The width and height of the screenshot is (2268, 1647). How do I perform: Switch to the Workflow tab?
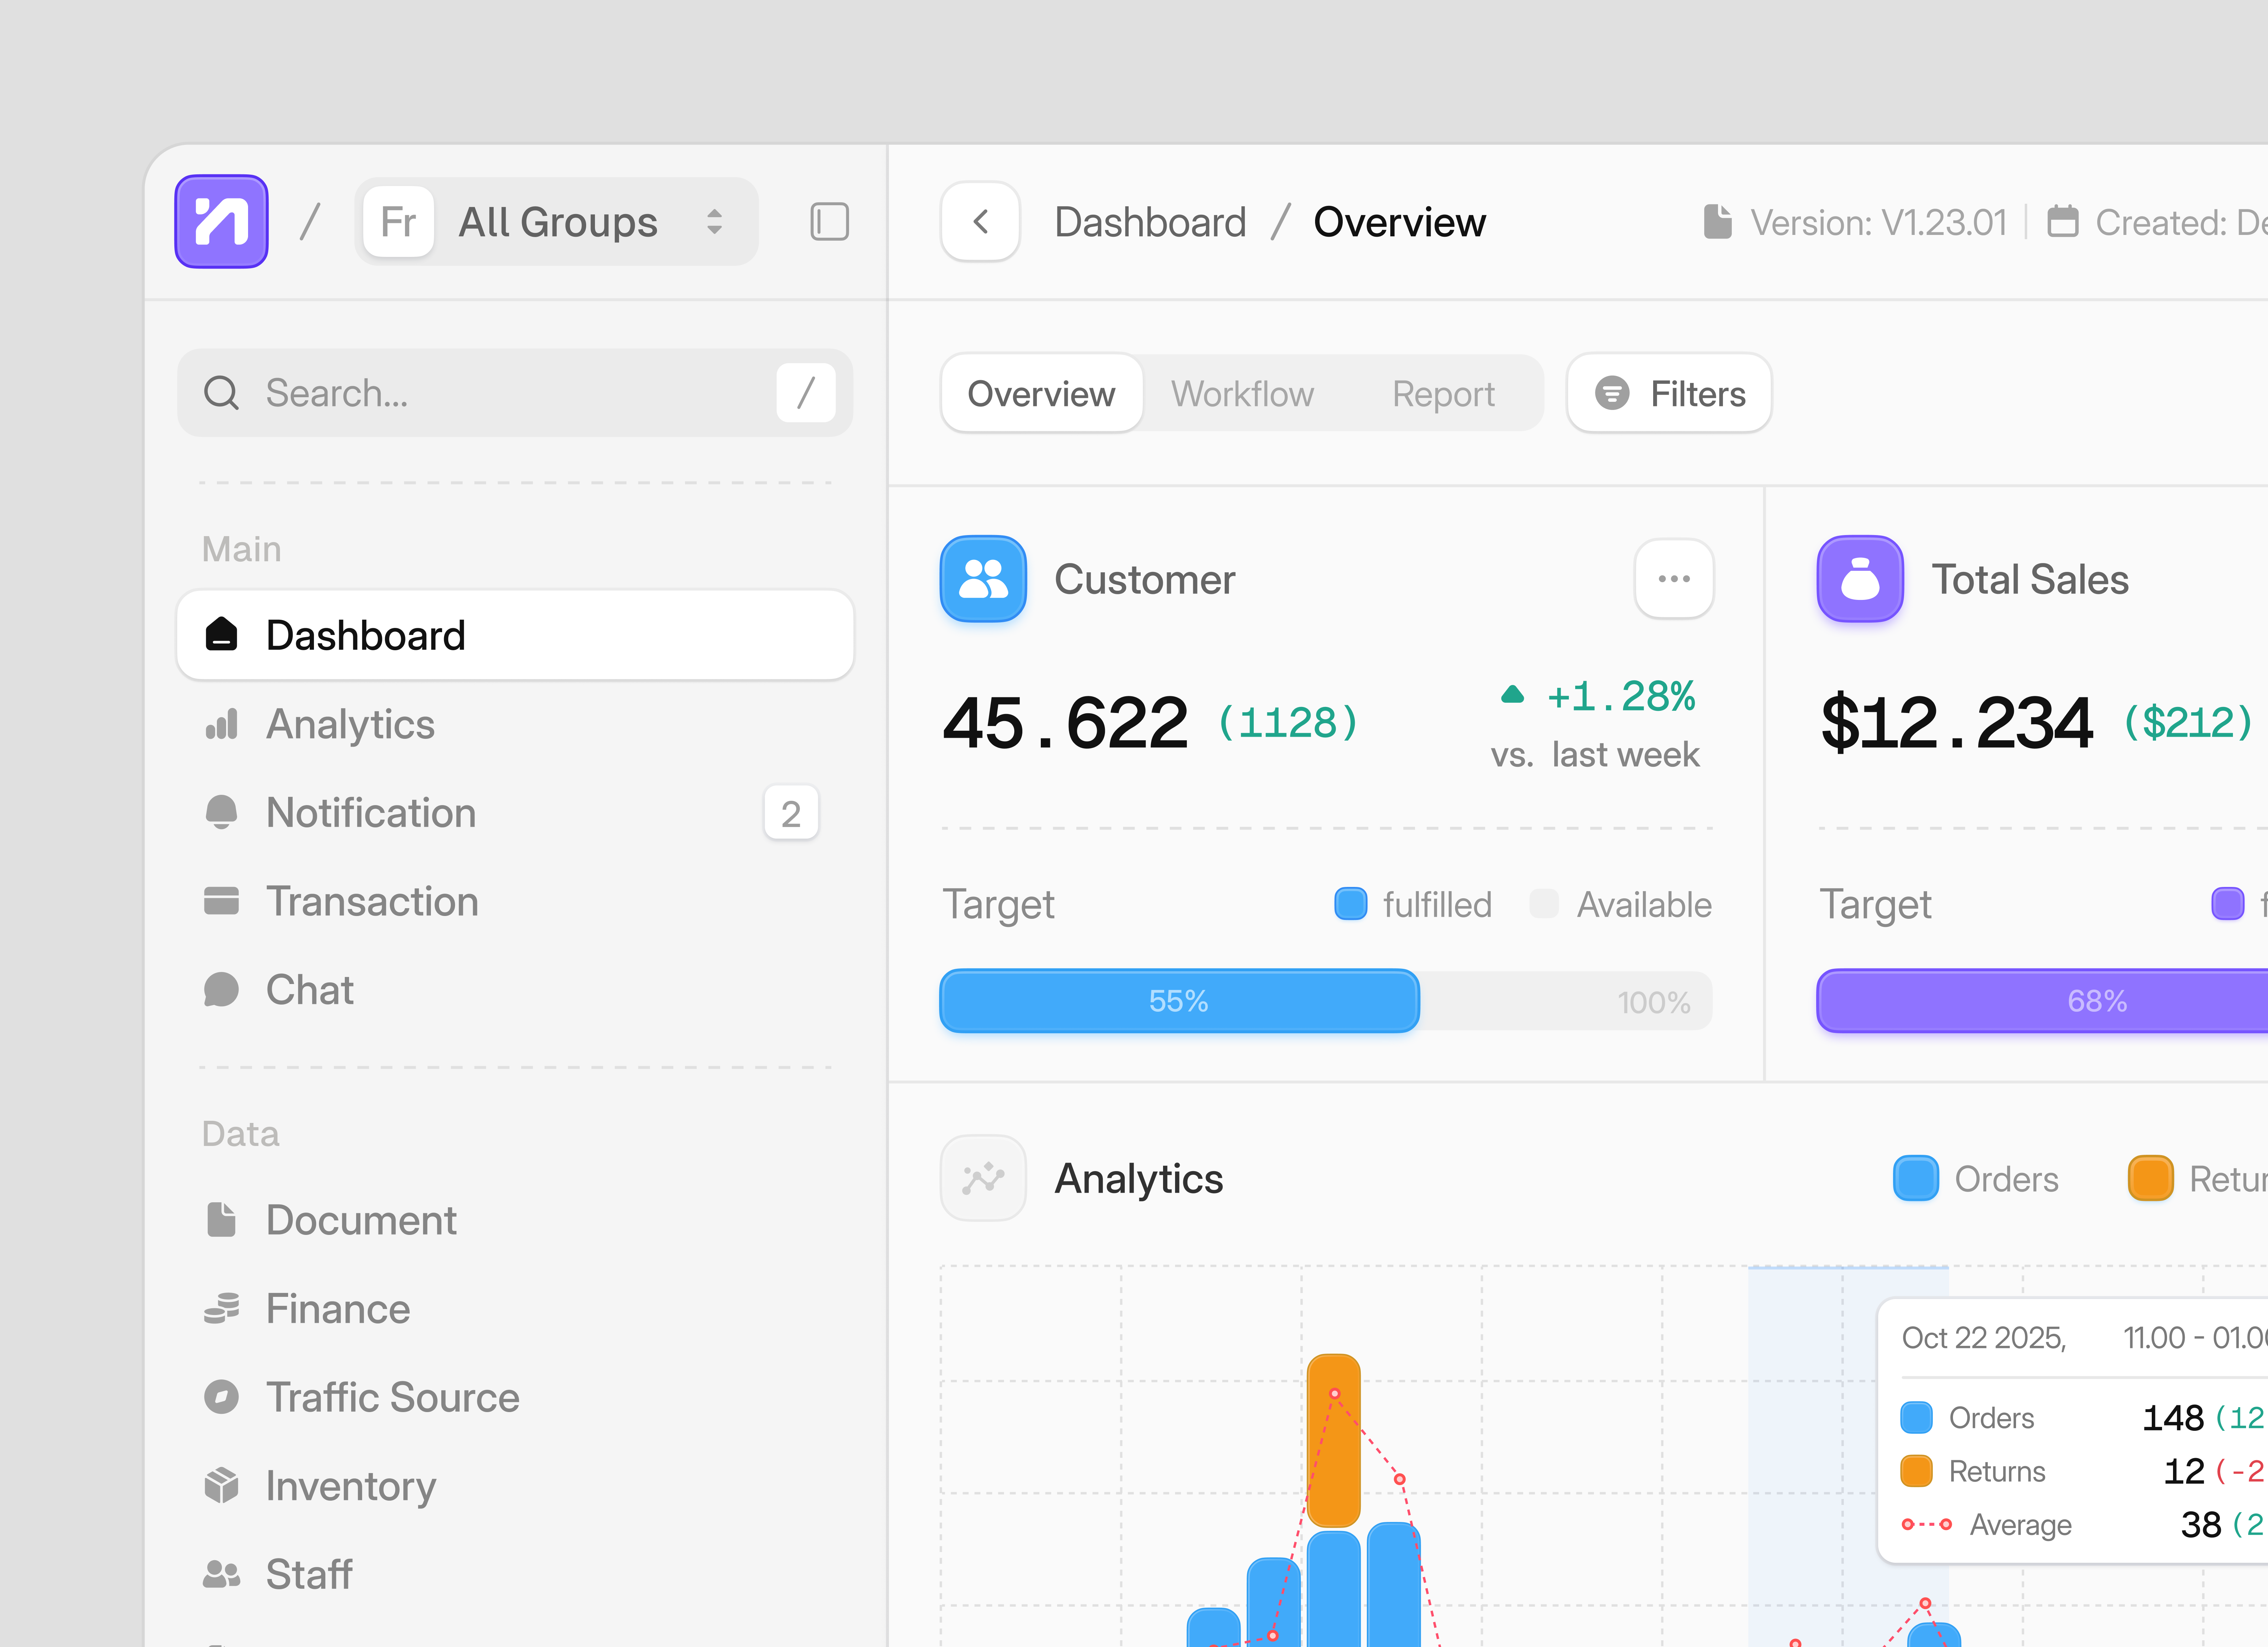pyautogui.click(x=1243, y=393)
